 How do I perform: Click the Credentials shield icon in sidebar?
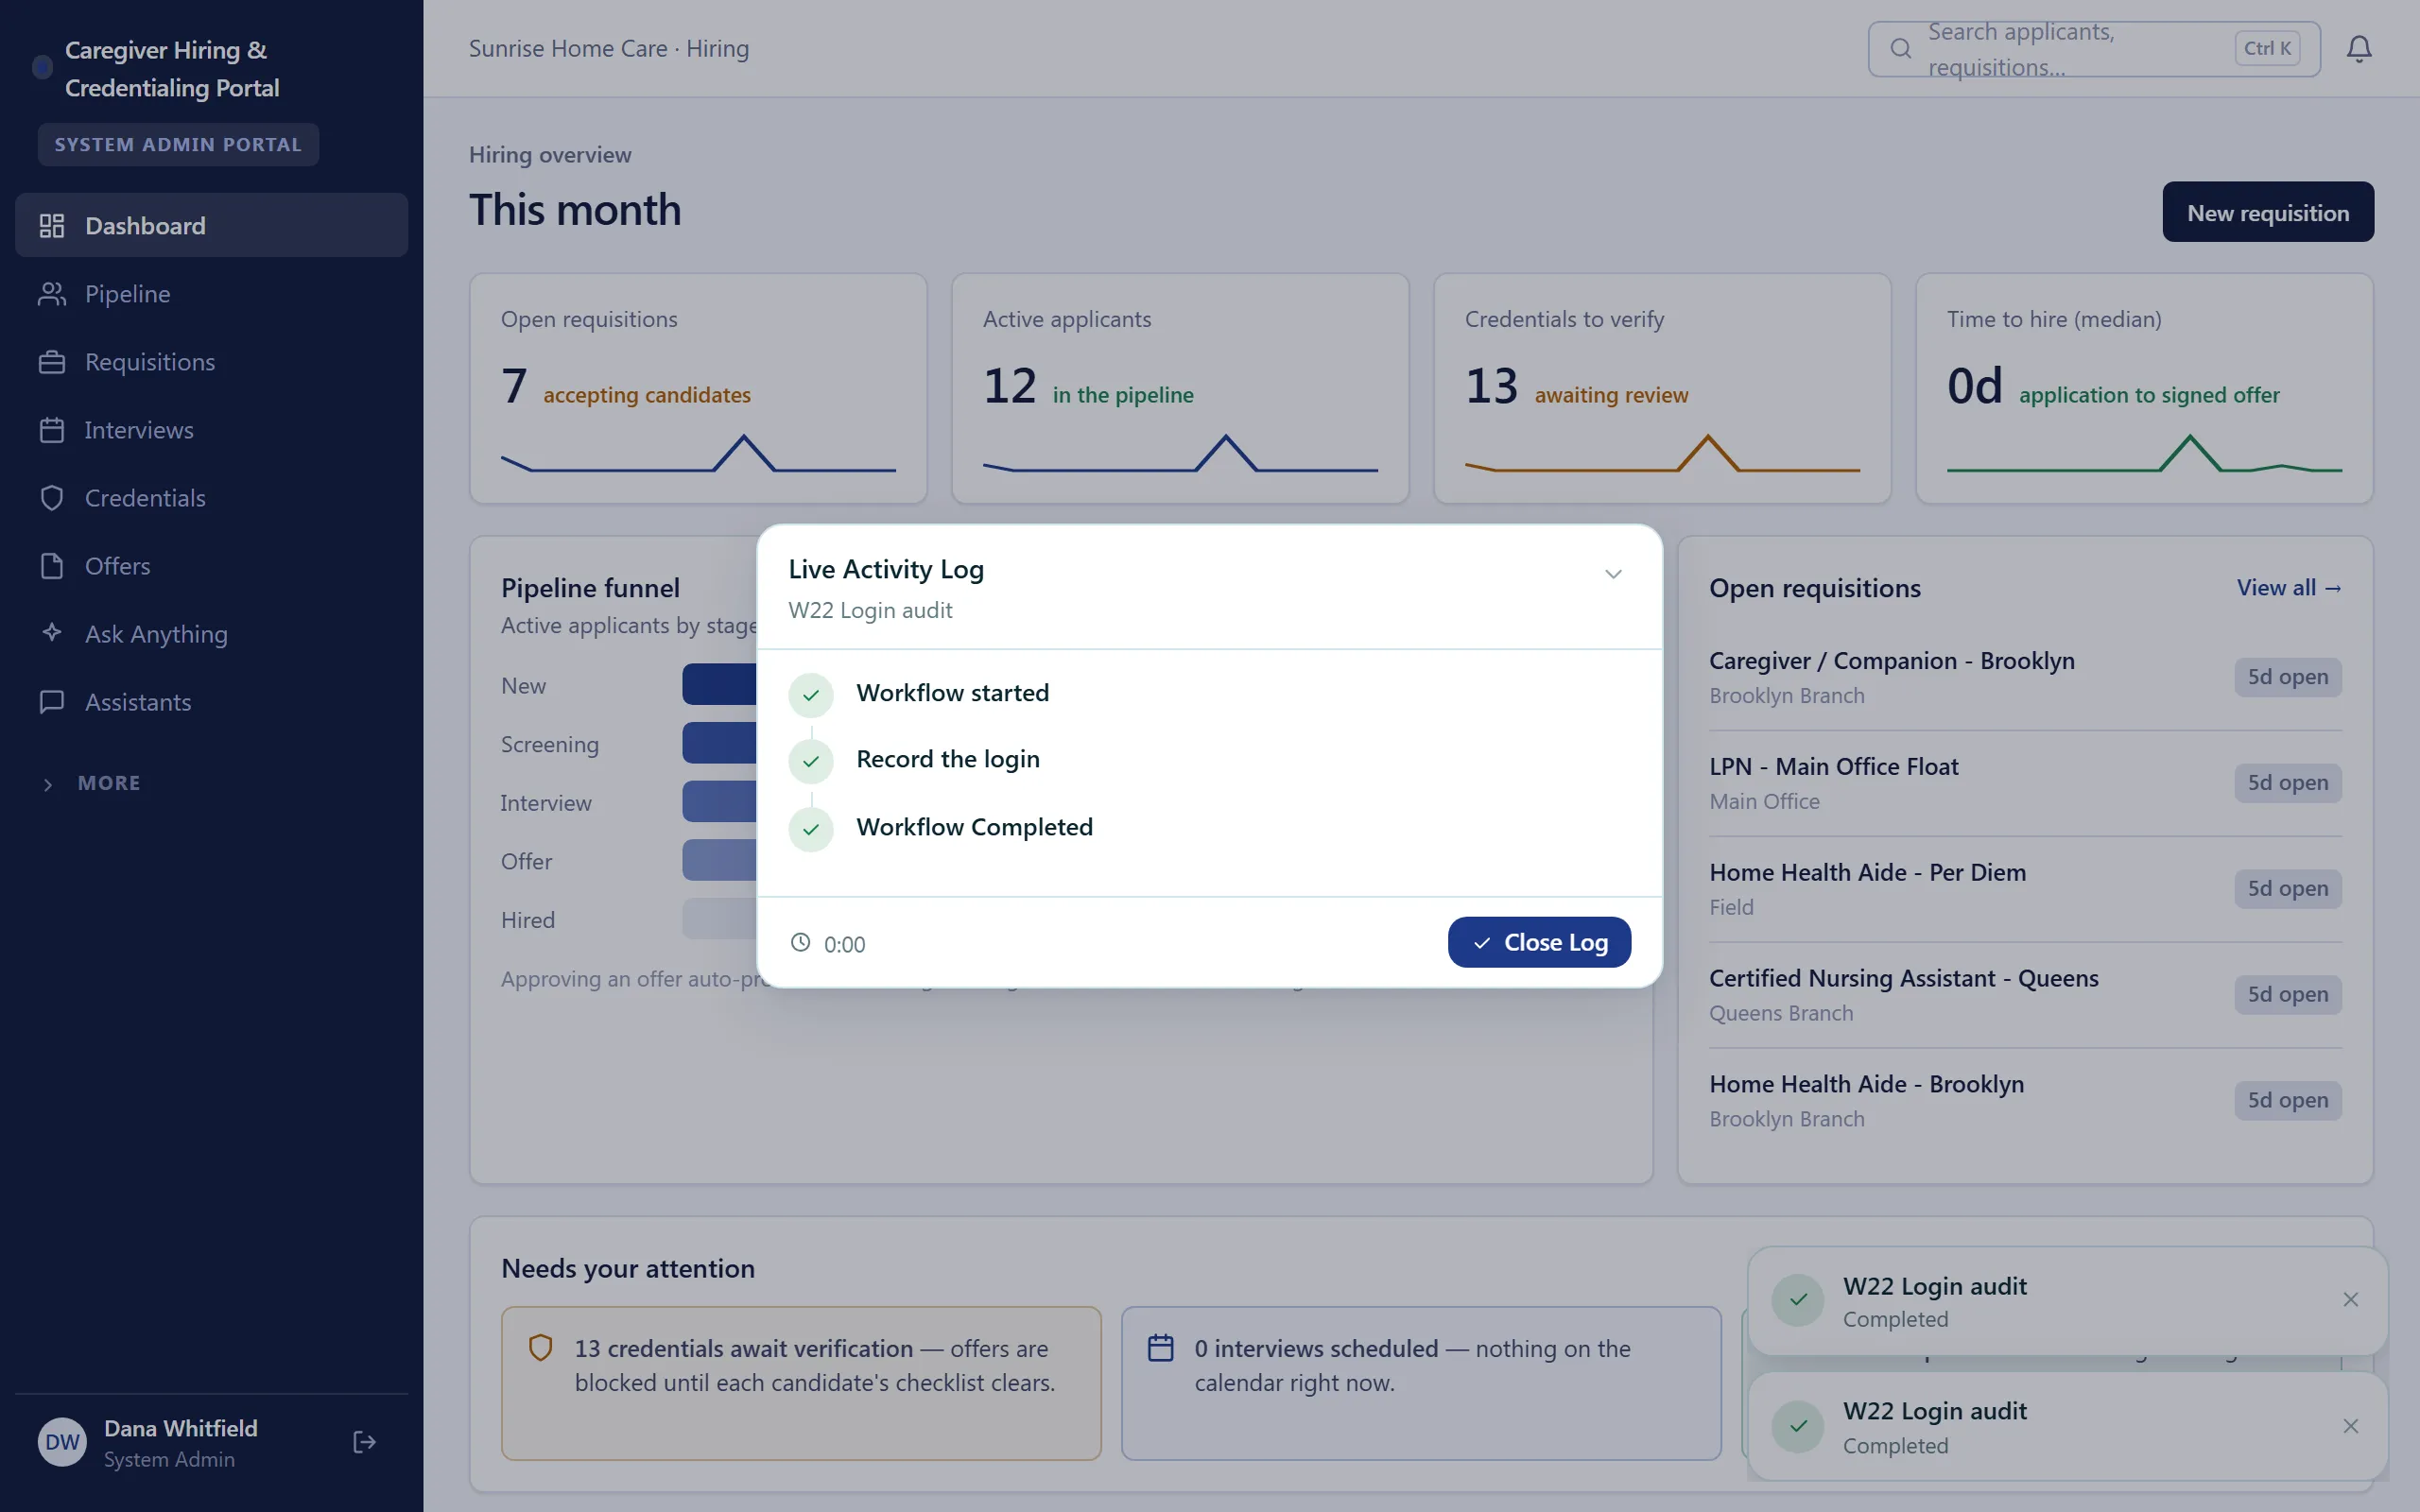pos(52,498)
